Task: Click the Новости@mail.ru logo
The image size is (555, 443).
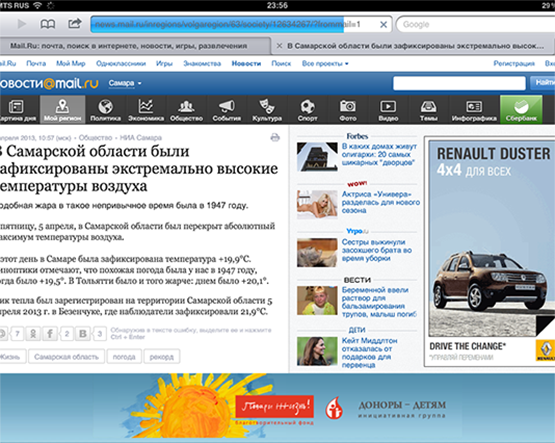Action: pos(49,83)
